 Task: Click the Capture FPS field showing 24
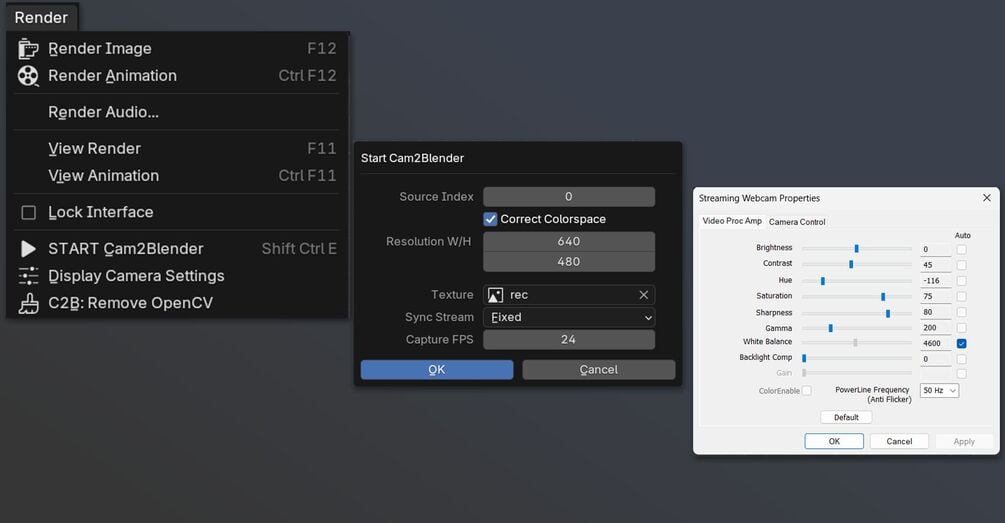point(569,340)
